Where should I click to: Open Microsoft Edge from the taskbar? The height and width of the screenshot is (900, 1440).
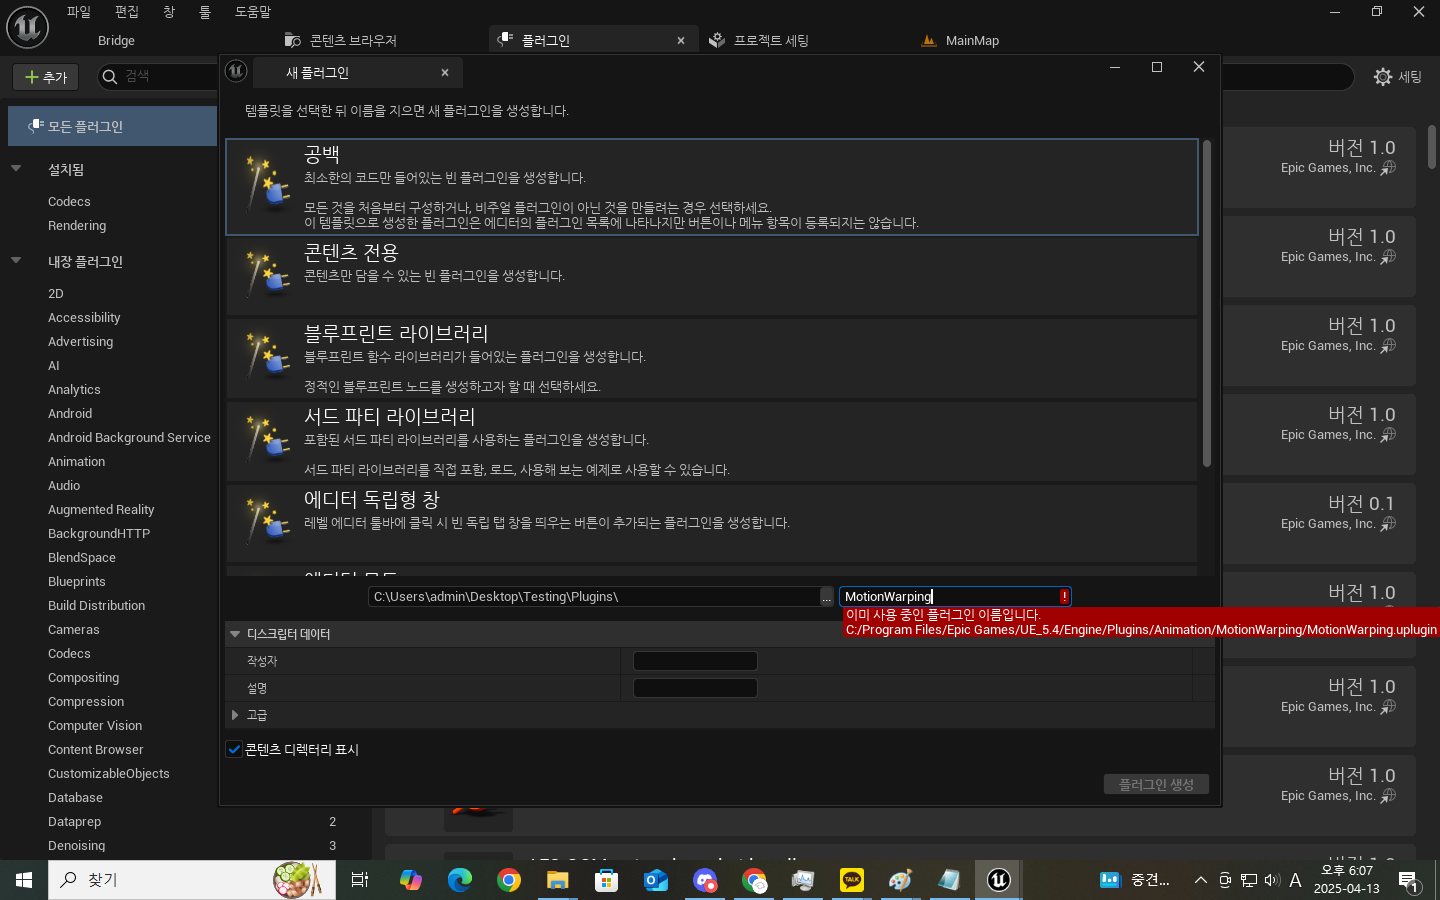click(460, 880)
